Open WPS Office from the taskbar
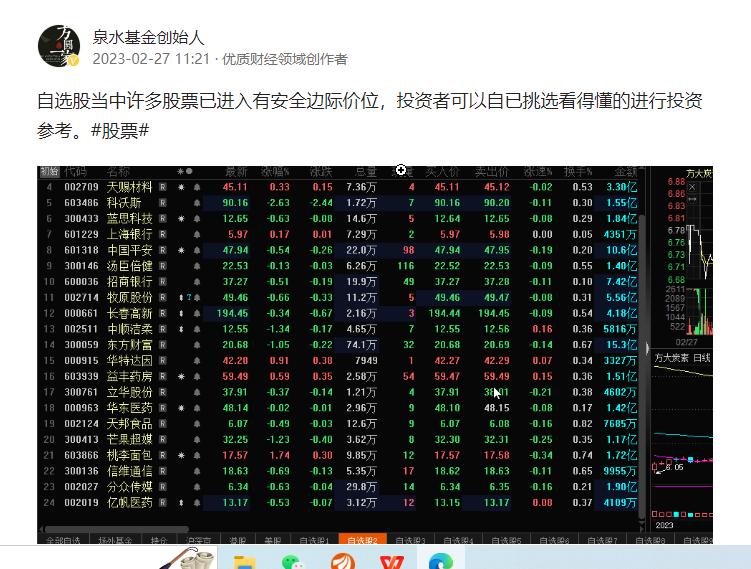This screenshot has height=569, width=751. [392, 561]
